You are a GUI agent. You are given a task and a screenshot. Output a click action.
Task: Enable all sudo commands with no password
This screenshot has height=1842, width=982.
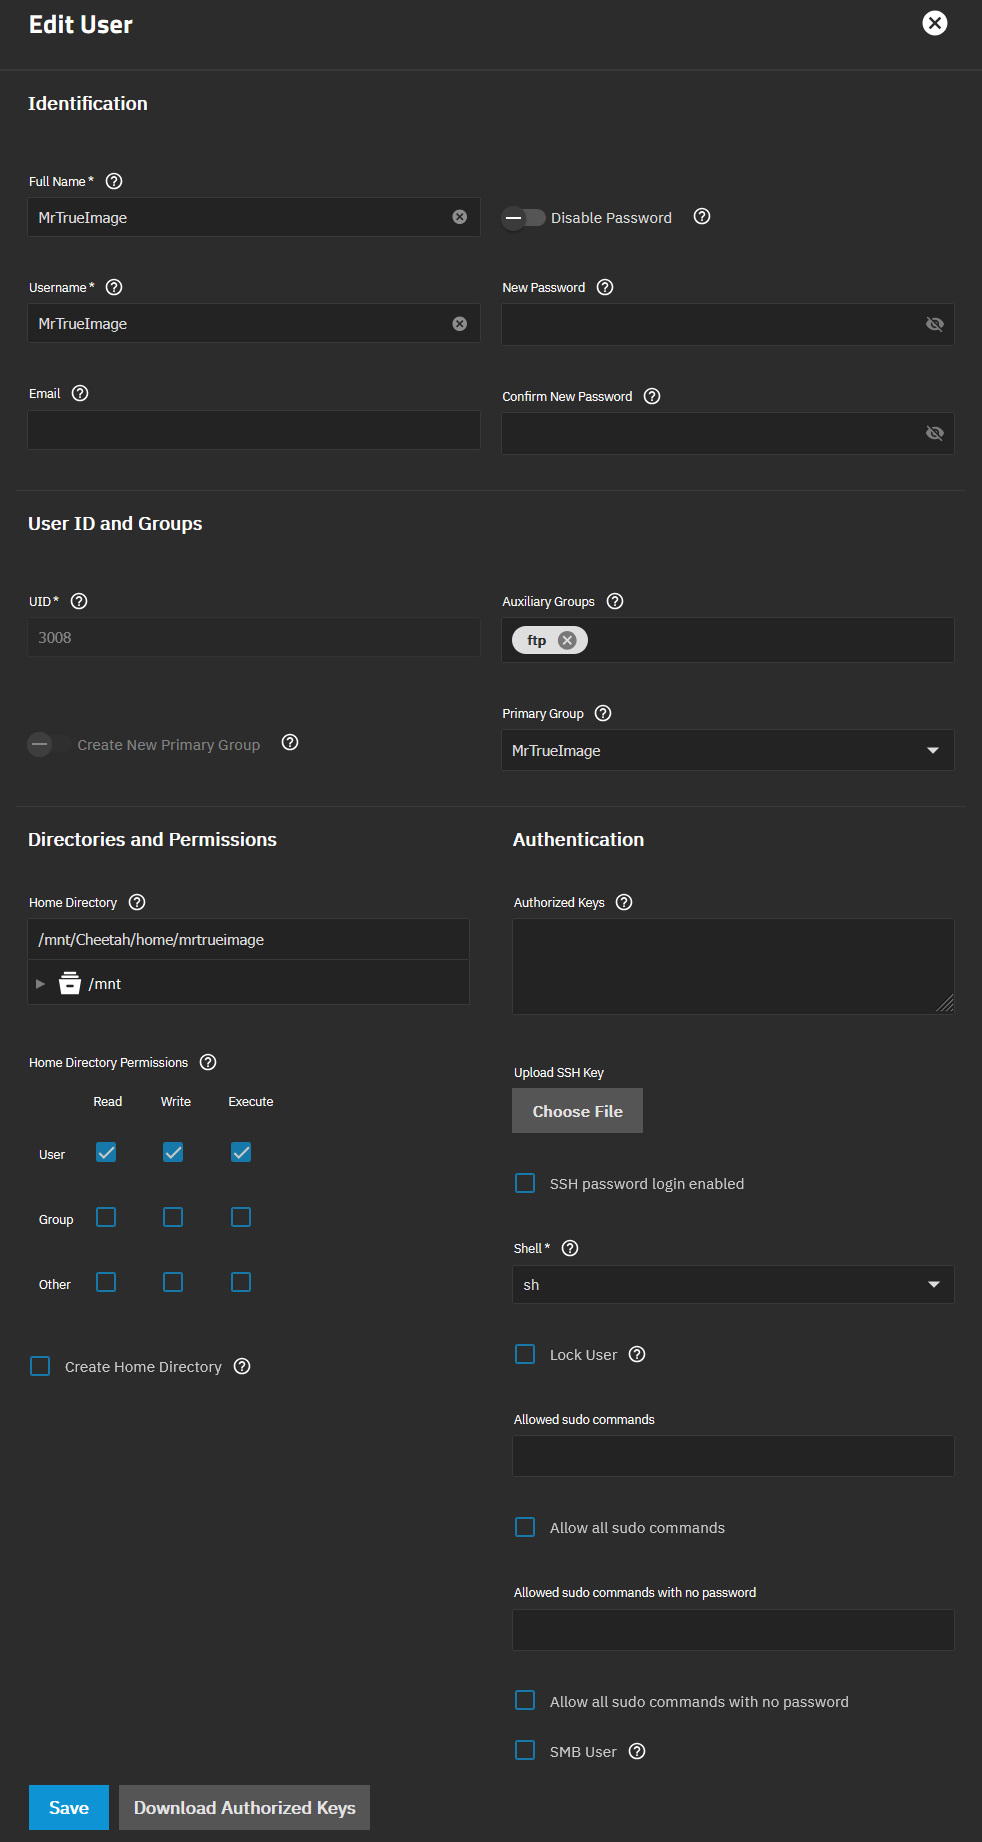pyautogui.click(x=525, y=1700)
